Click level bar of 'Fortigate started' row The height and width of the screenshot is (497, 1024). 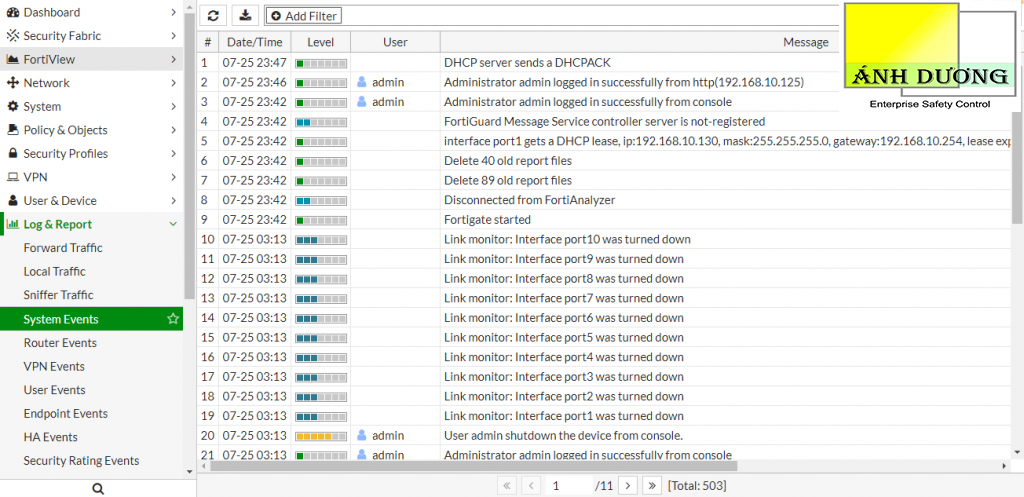pyautogui.click(x=321, y=219)
